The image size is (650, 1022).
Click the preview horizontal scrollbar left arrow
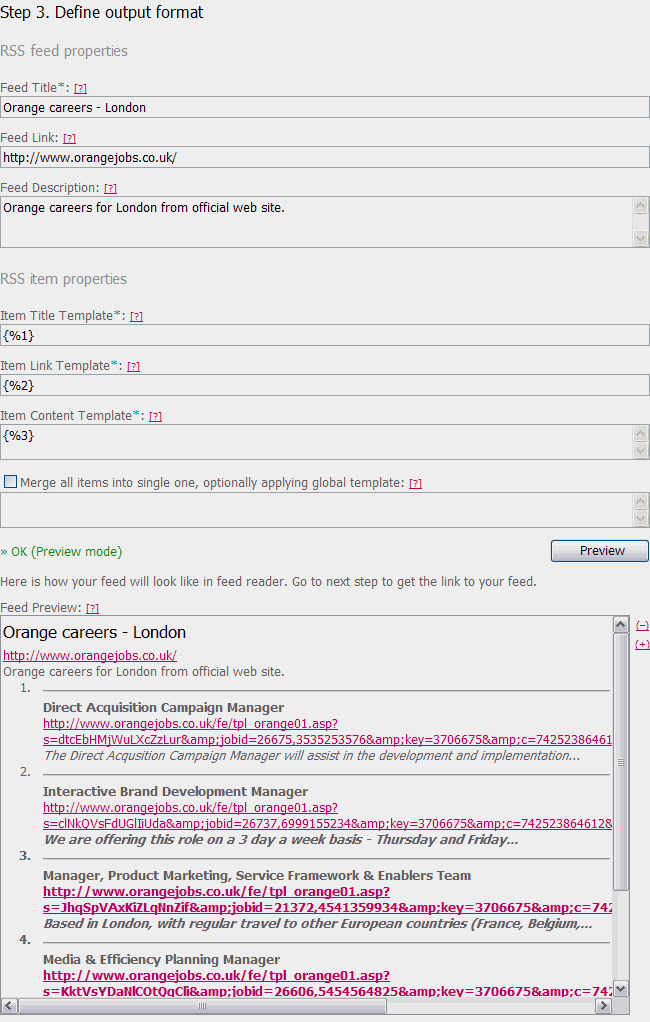point(9,1005)
